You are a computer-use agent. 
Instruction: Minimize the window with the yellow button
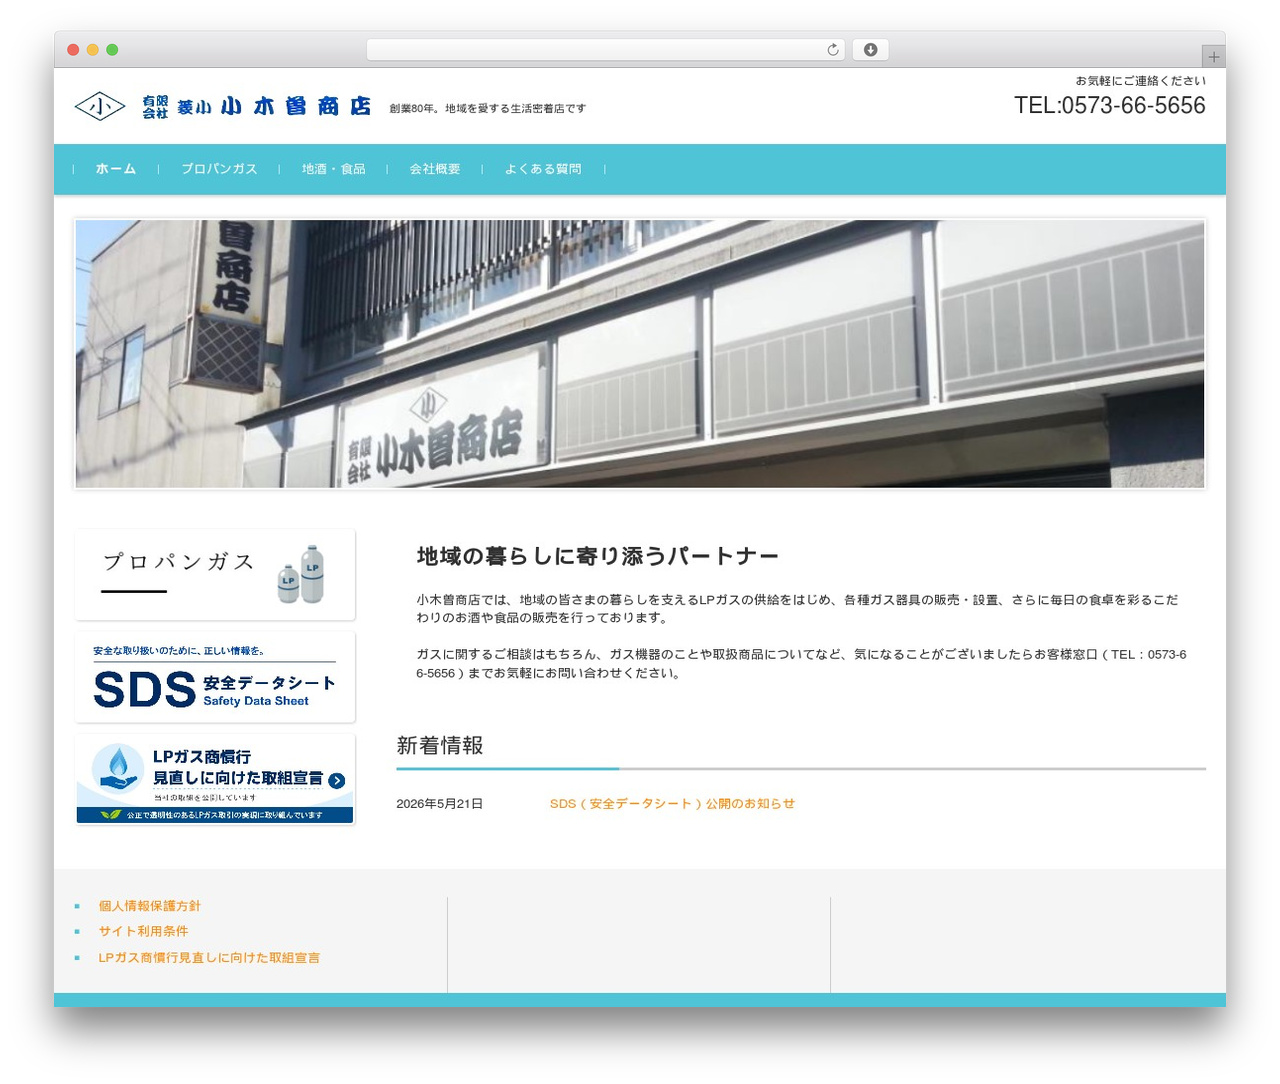tap(93, 50)
